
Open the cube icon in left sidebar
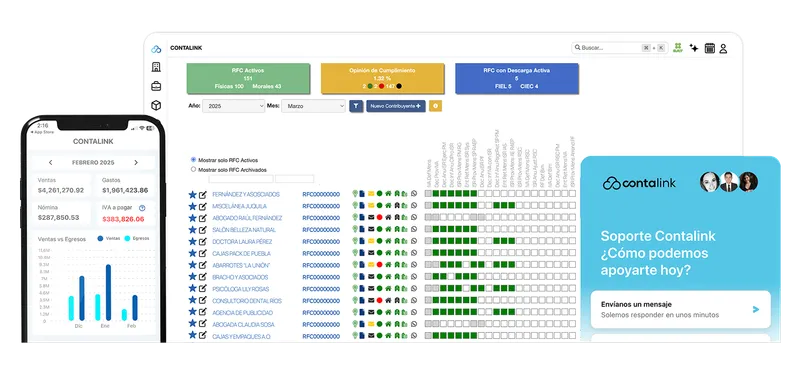point(156,105)
